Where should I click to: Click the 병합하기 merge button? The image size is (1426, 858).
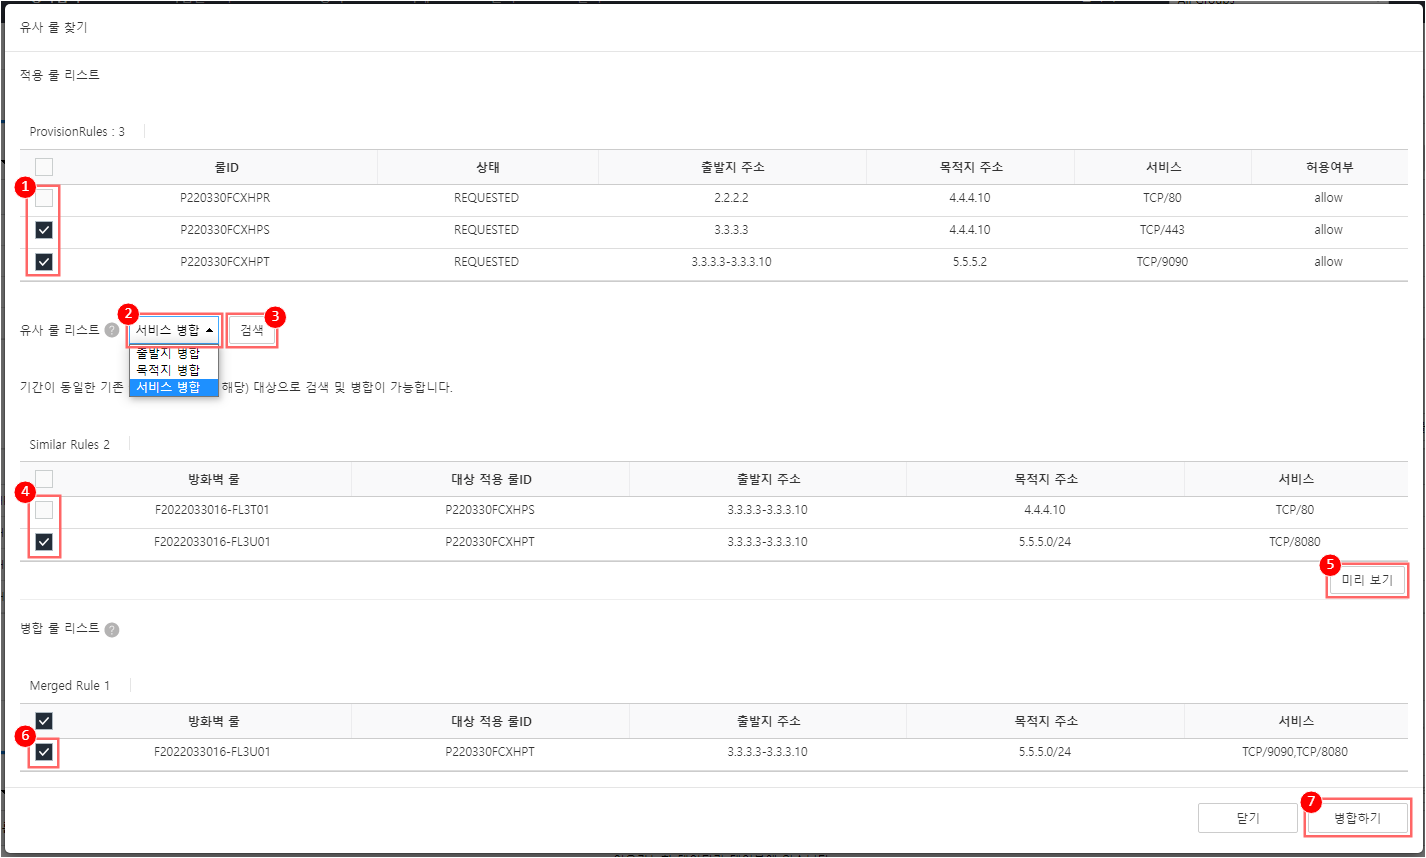(1358, 818)
